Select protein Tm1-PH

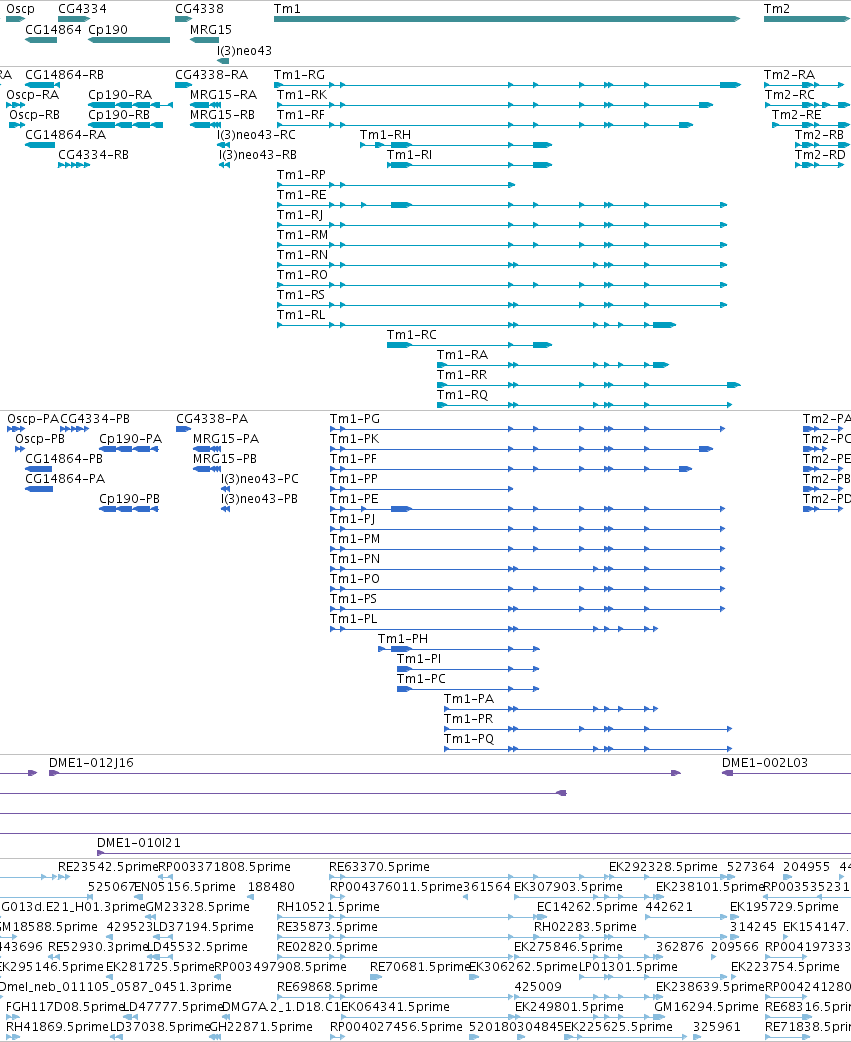point(459,649)
